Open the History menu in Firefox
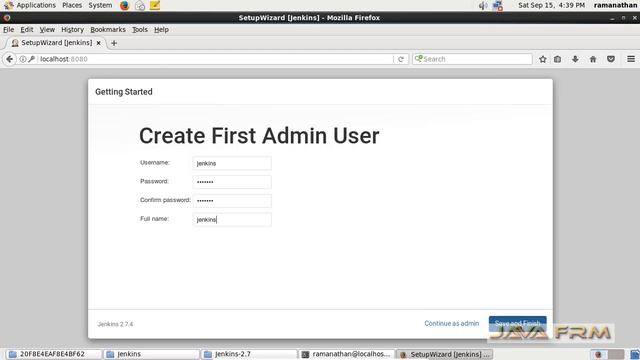 (x=72, y=30)
